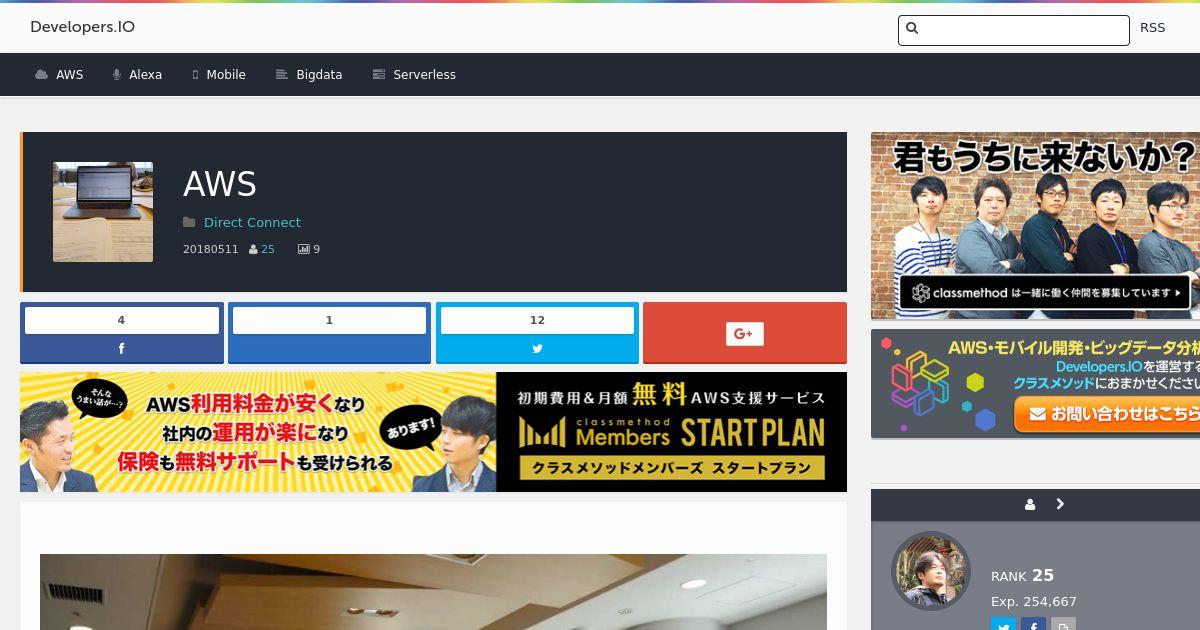Click the article laptop thumbnail image
Viewport: 1200px width, 630px height.
[103, 212]
